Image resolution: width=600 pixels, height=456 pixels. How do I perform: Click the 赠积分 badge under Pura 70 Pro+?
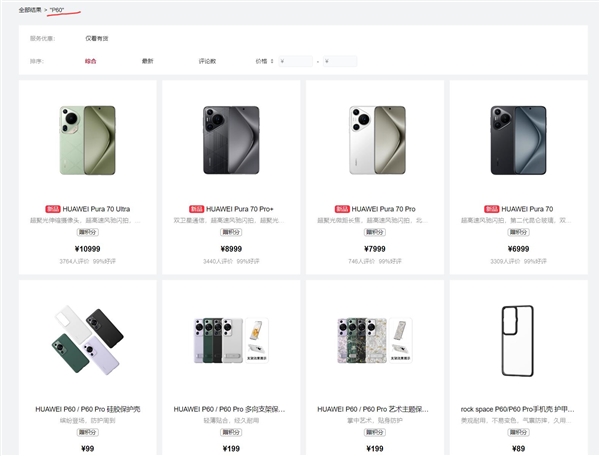click(x=231, y=232)
